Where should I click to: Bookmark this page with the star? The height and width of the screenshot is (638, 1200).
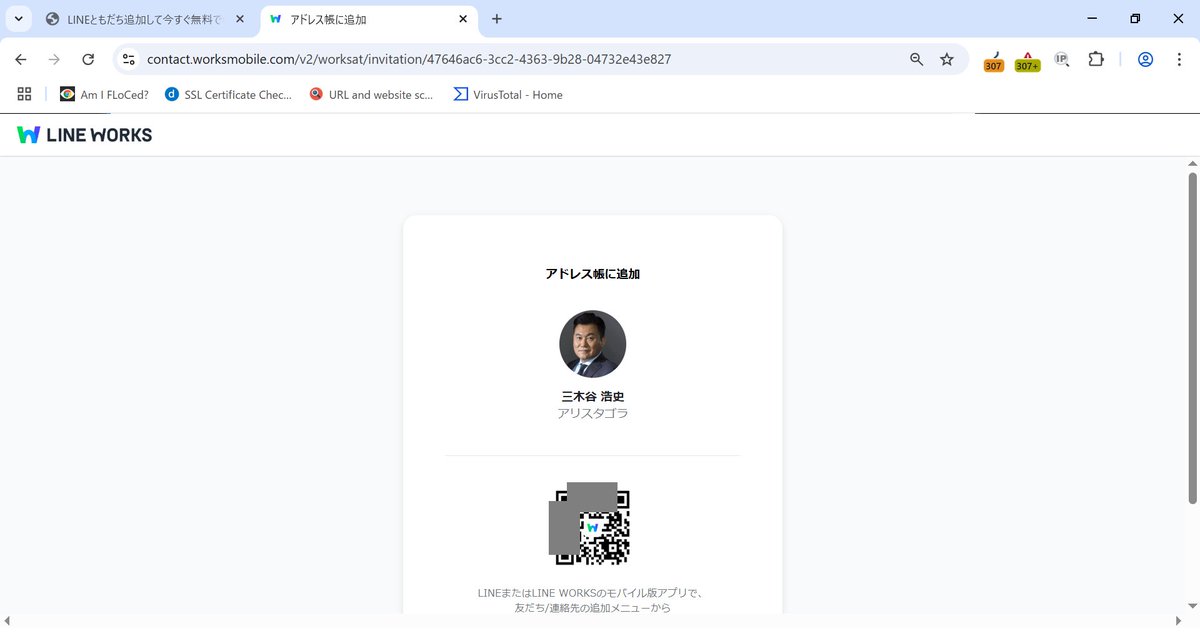point(946,59)
